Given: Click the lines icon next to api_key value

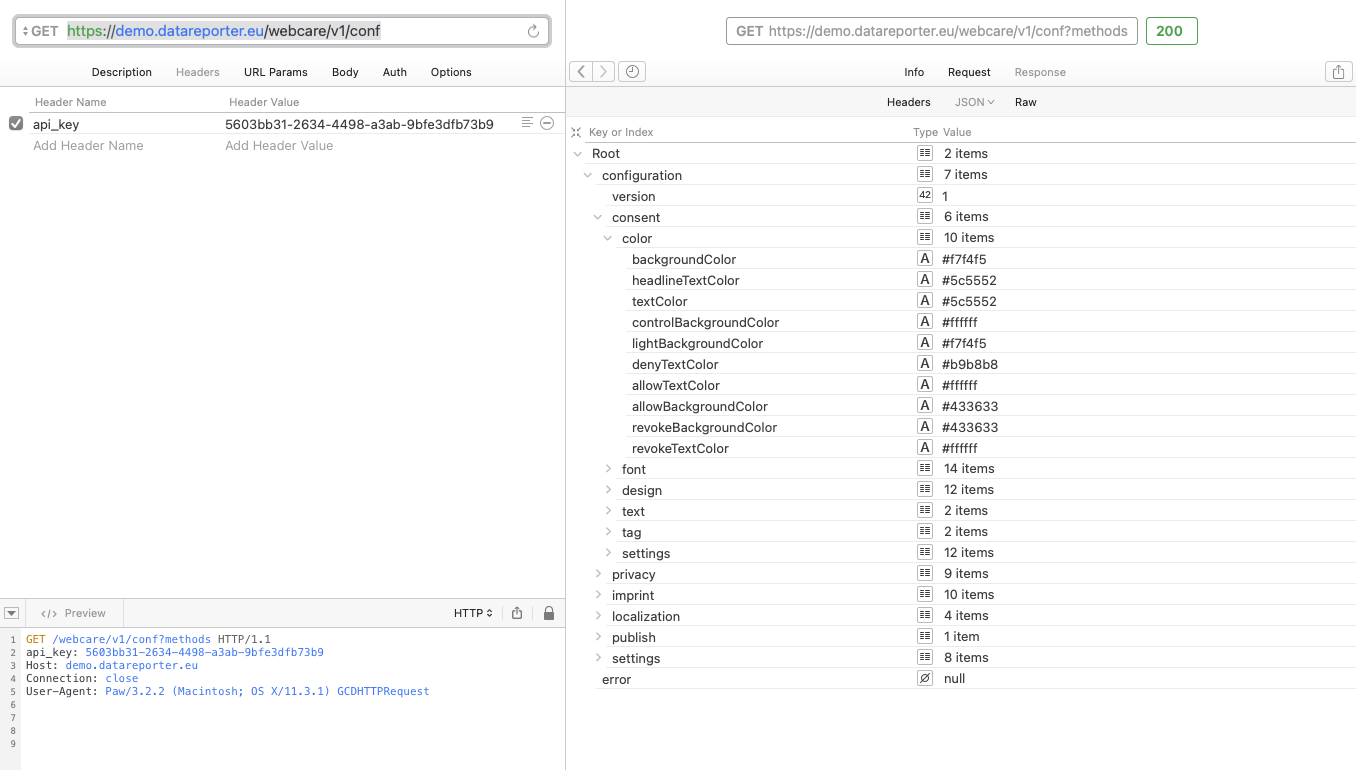Looking at the screenshot, I should pos(526,122).
